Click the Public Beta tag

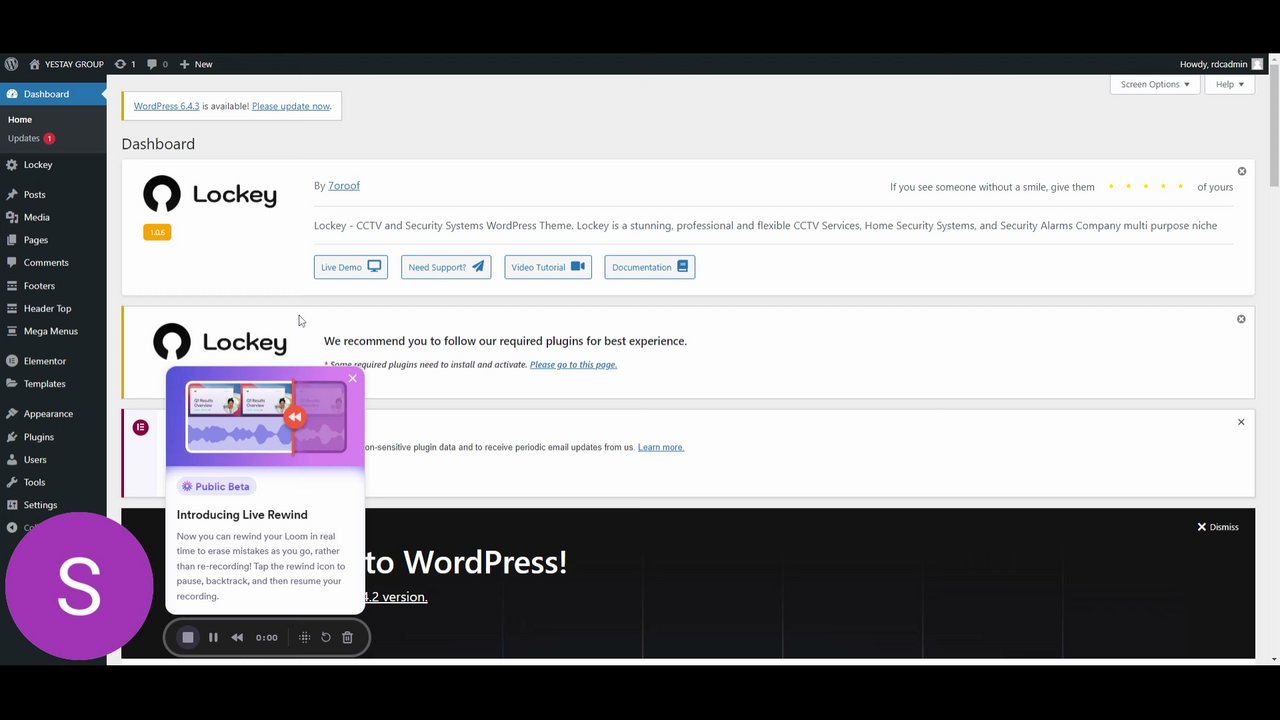point(217,486)
